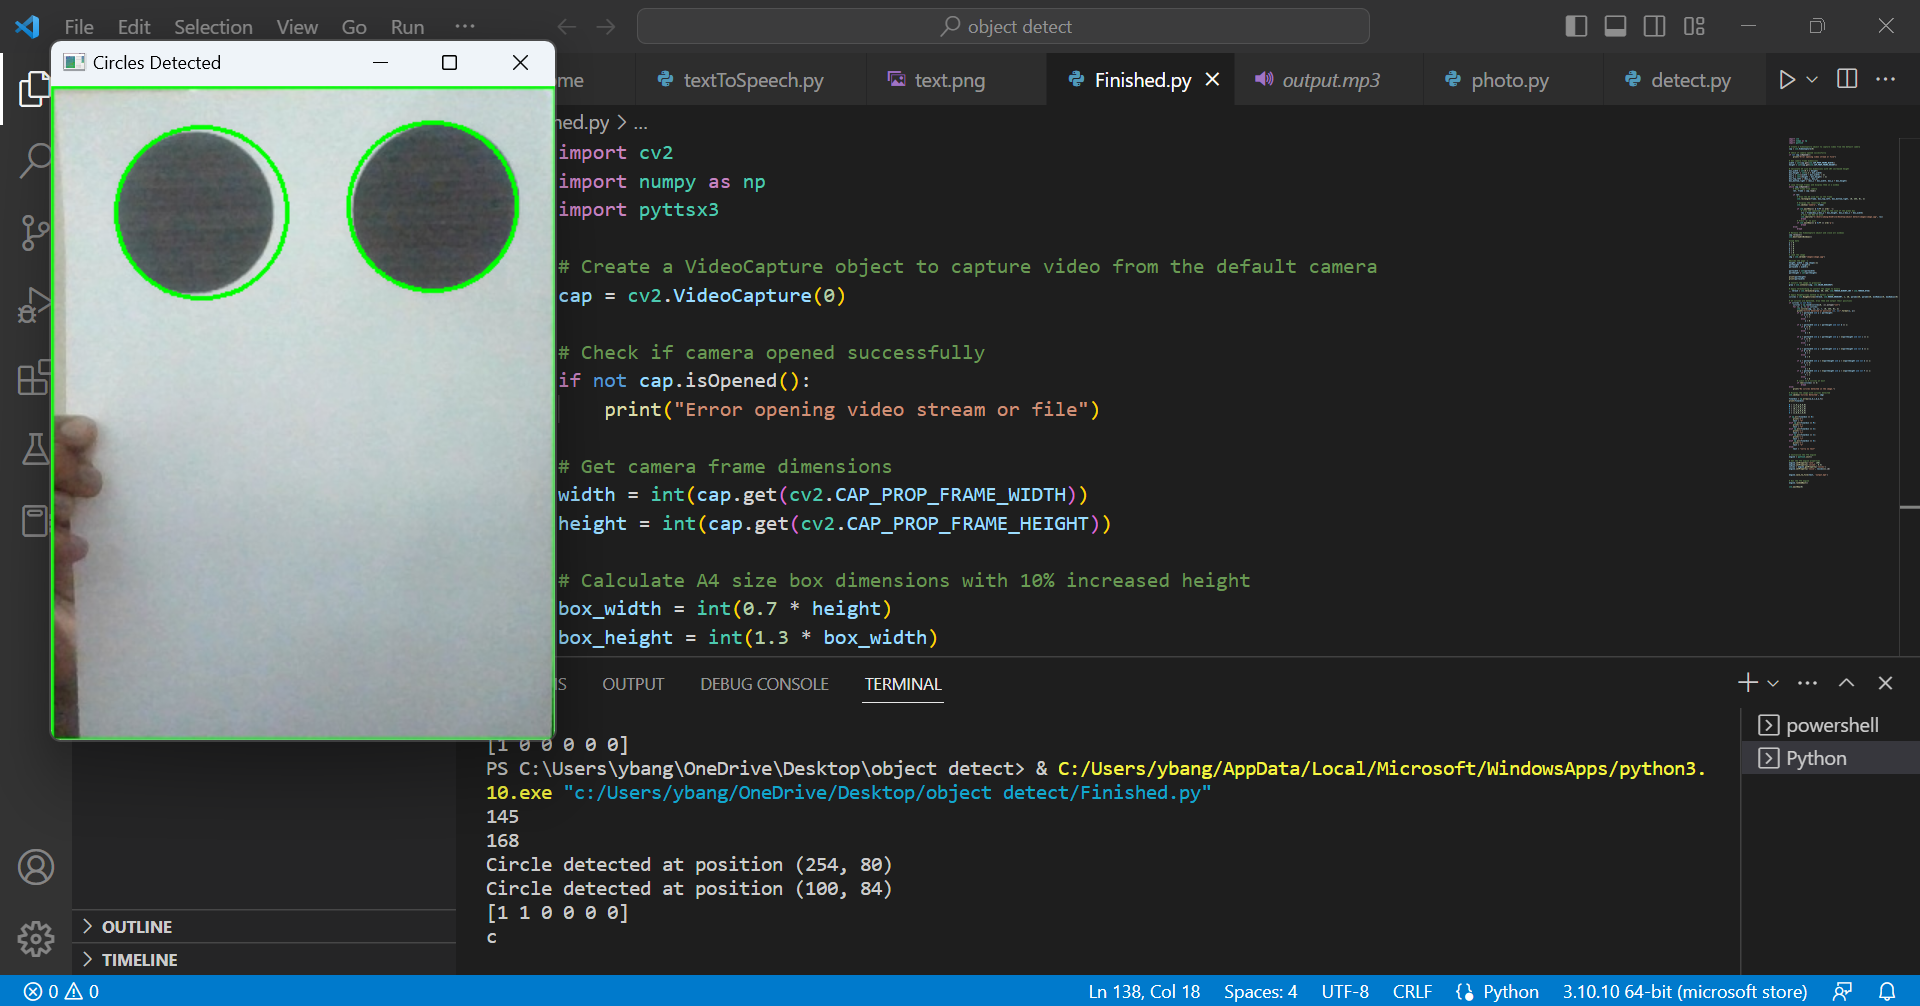
Task: Toggle the bottom panel visibility
Action: pos(1615,26)
